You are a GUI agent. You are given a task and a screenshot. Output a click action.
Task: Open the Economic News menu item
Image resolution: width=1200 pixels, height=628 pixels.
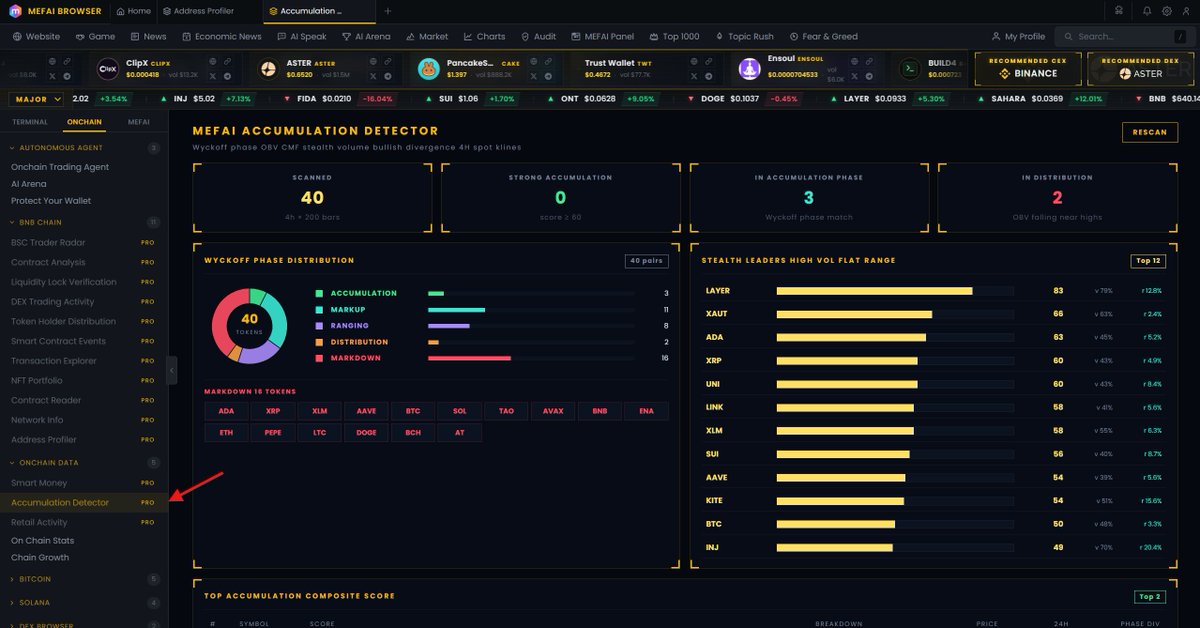tap(221, 36)
